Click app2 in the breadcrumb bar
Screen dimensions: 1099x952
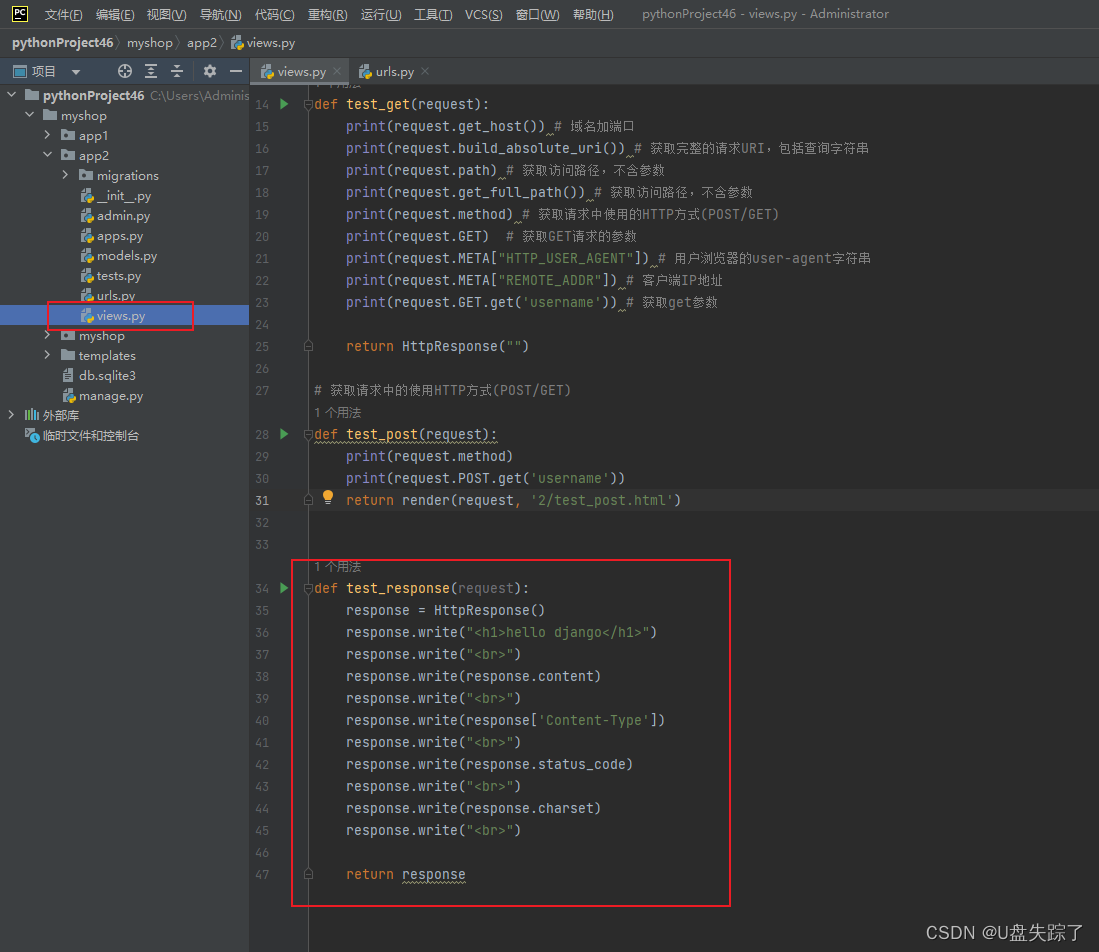click(202, 42)
